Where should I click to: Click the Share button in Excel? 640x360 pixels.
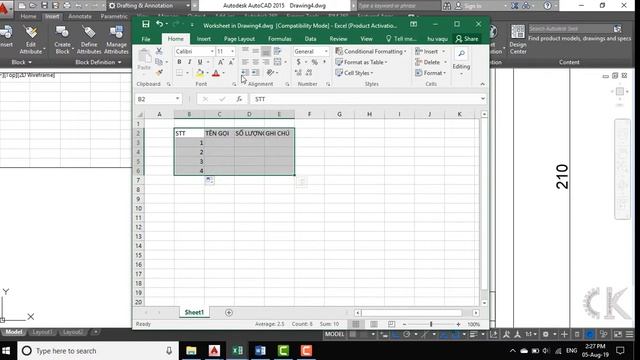click(x=467, y=39)
